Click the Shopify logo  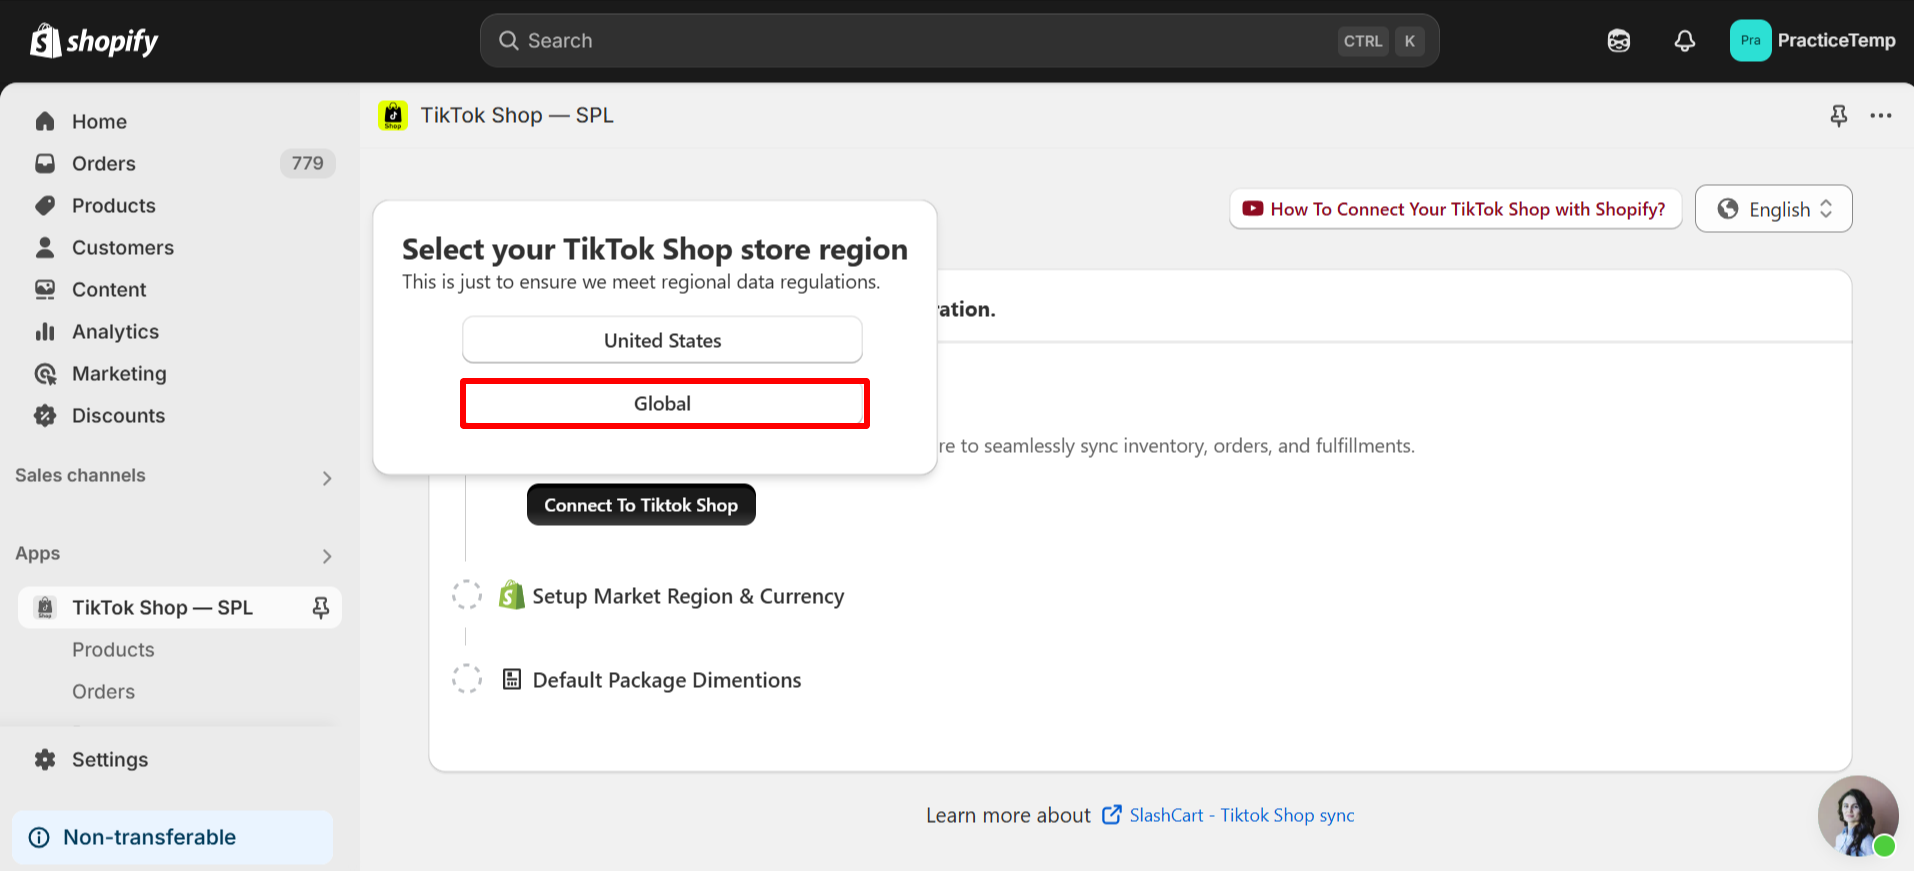(x=94, y=41)
